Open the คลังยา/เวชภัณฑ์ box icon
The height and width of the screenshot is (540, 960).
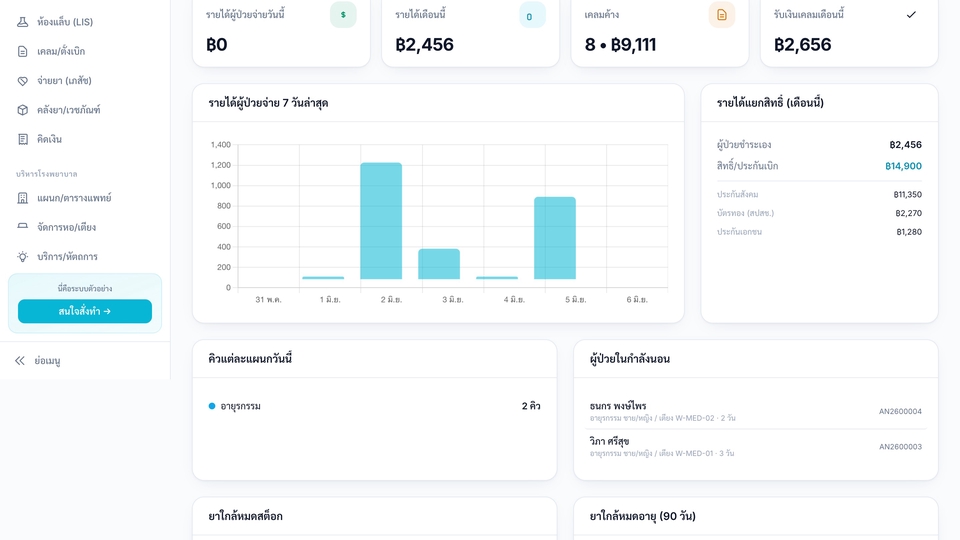pyautogui.click(x=23, y=110)
